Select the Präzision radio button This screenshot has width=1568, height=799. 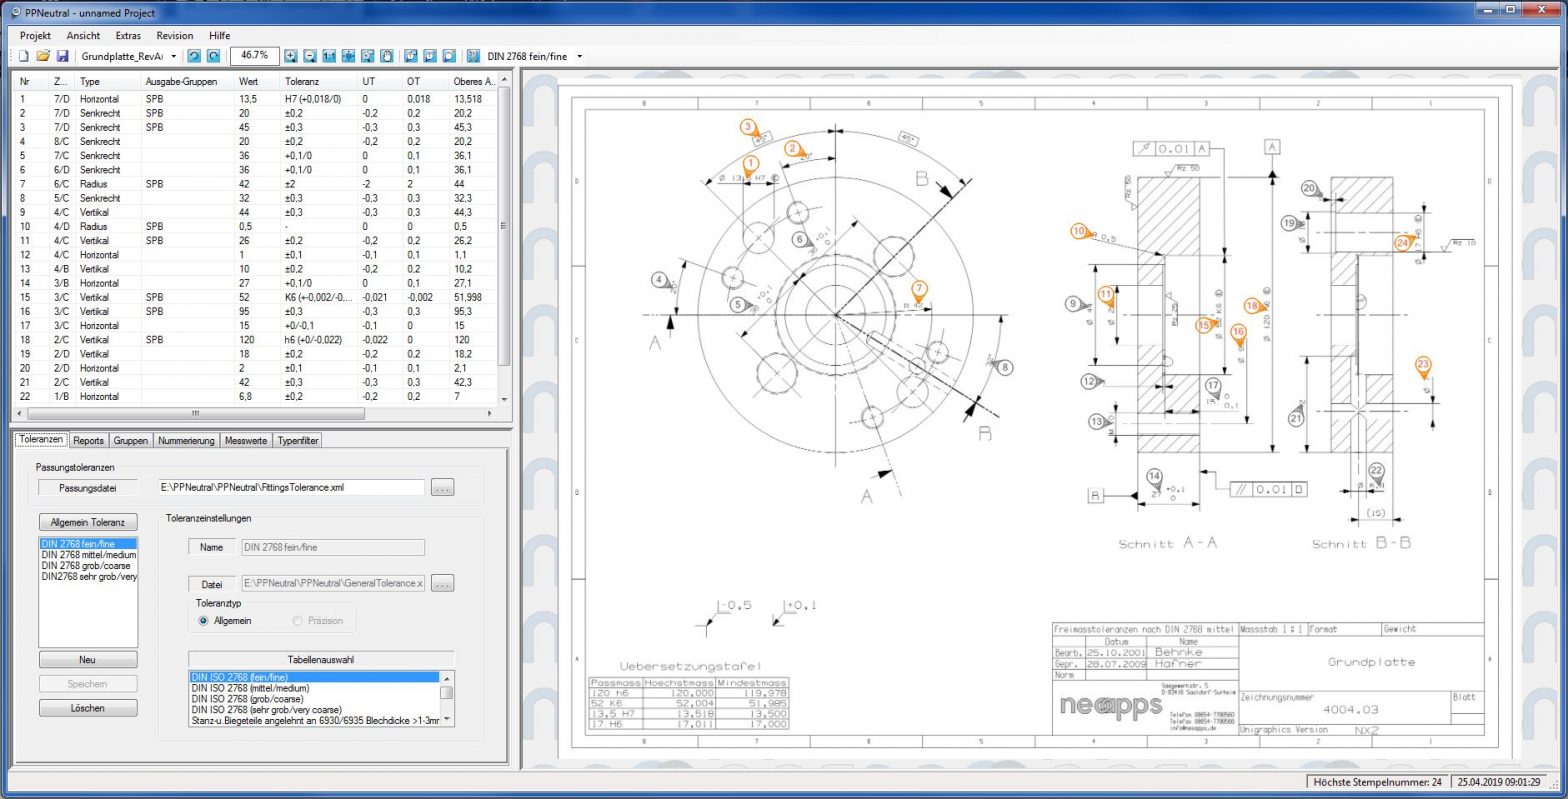pyautogui.click(x=298, y=621)
